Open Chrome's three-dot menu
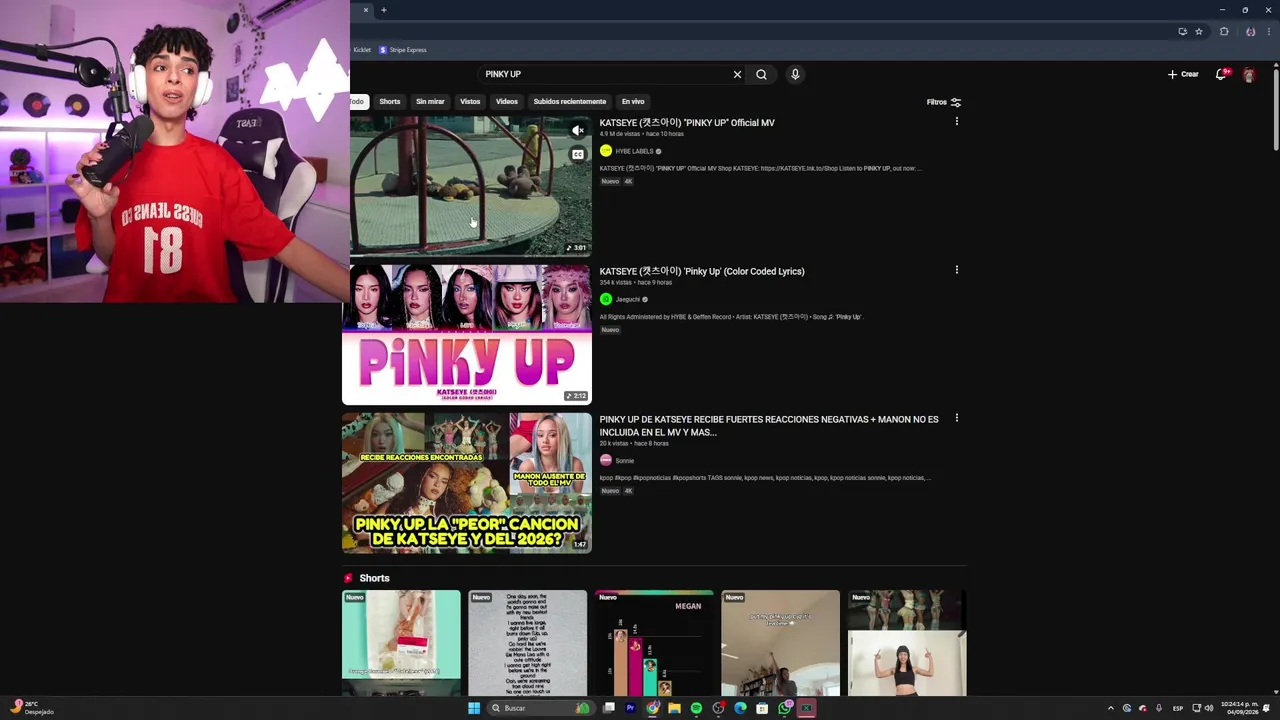The height and width of the screenshot is (720, 1280). [x=1268, y=32]
